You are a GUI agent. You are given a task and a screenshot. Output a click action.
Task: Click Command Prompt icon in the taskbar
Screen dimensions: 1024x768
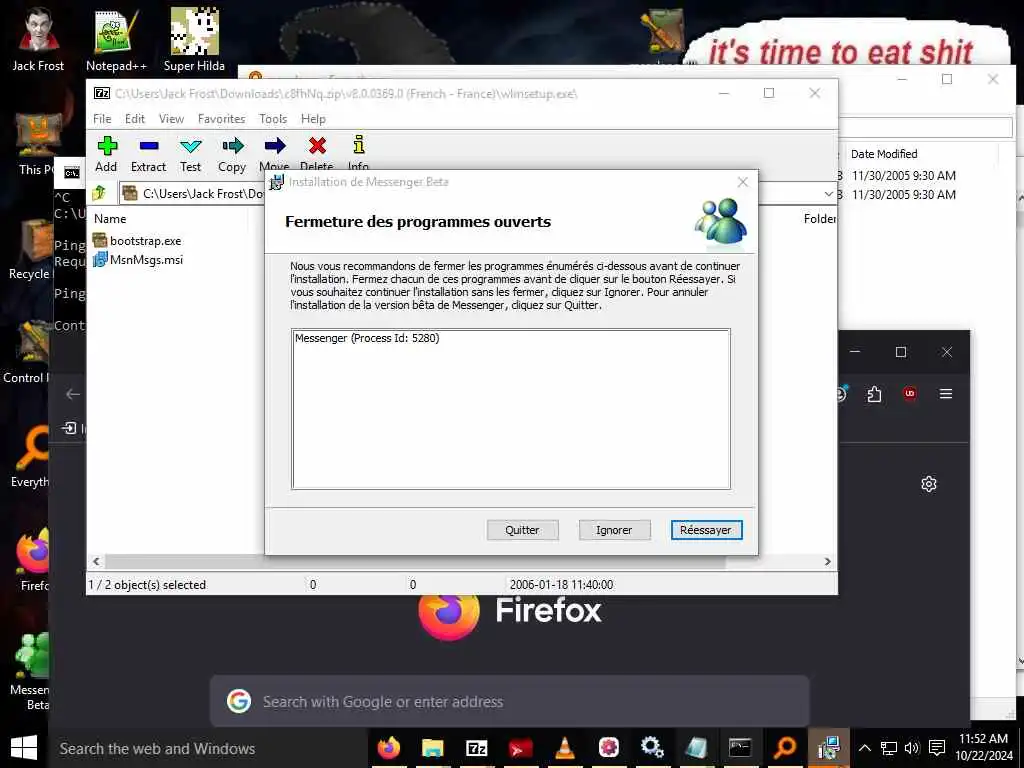click(740, 748)
